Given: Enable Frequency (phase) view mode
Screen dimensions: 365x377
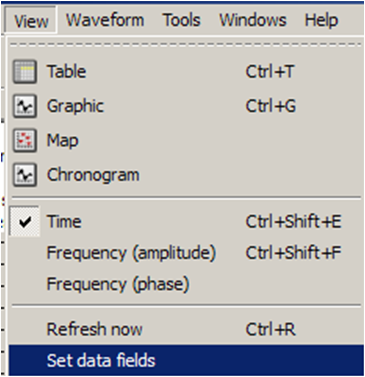Looking at the screenshot, I should click(x=186, y=284).
